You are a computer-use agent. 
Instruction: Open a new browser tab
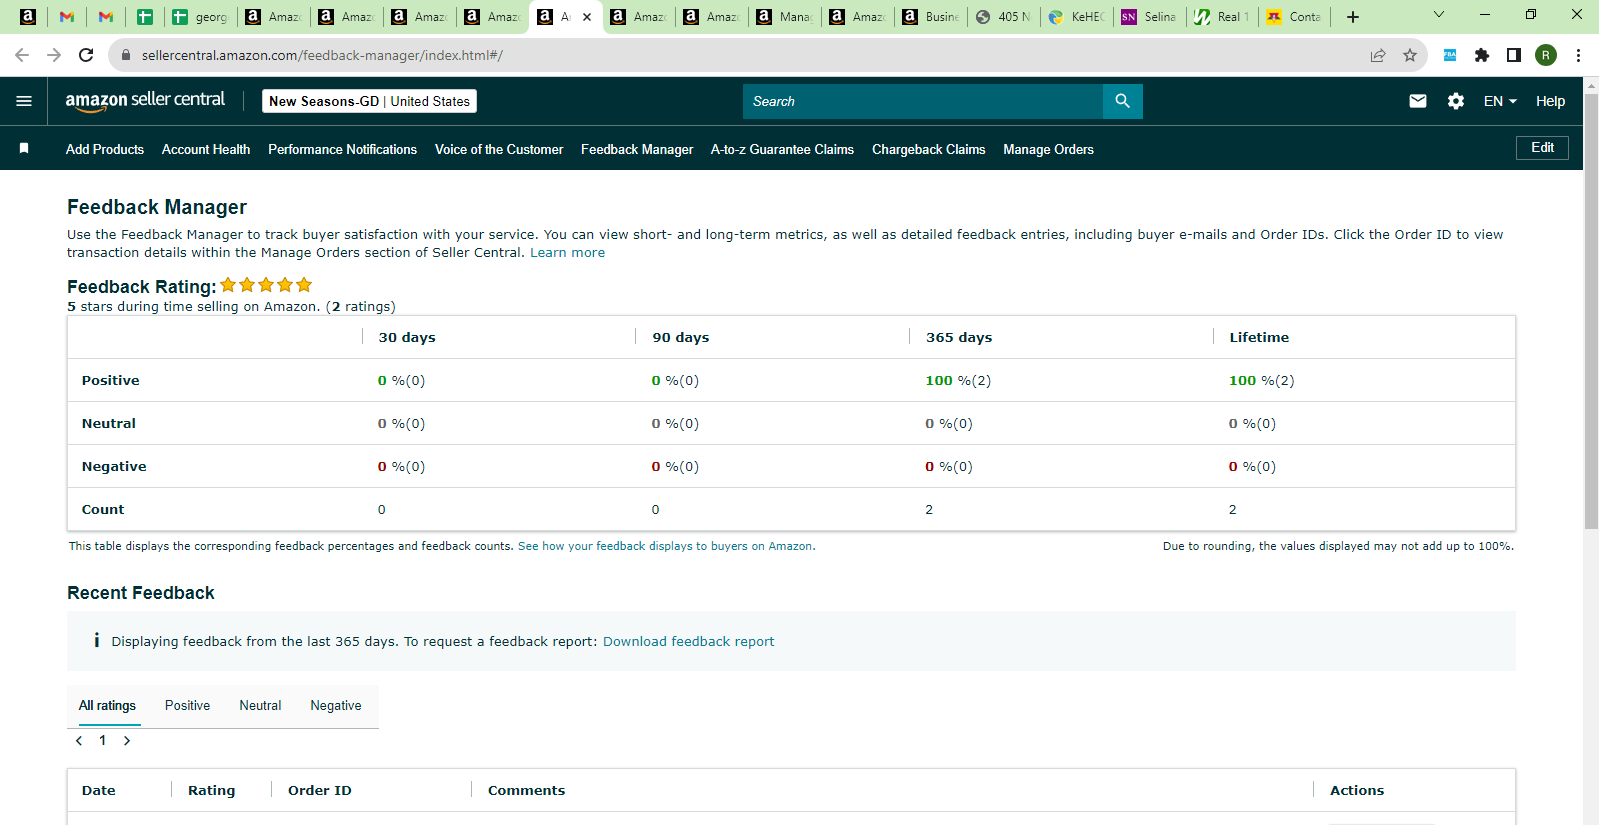coord(1353,17)
